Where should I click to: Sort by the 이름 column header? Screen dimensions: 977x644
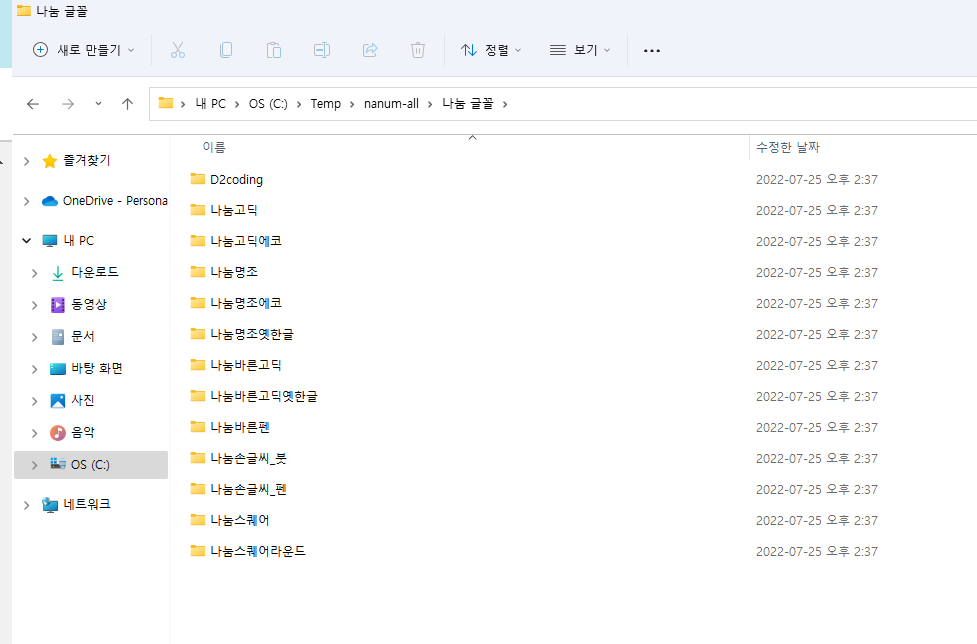coord(214,147)
